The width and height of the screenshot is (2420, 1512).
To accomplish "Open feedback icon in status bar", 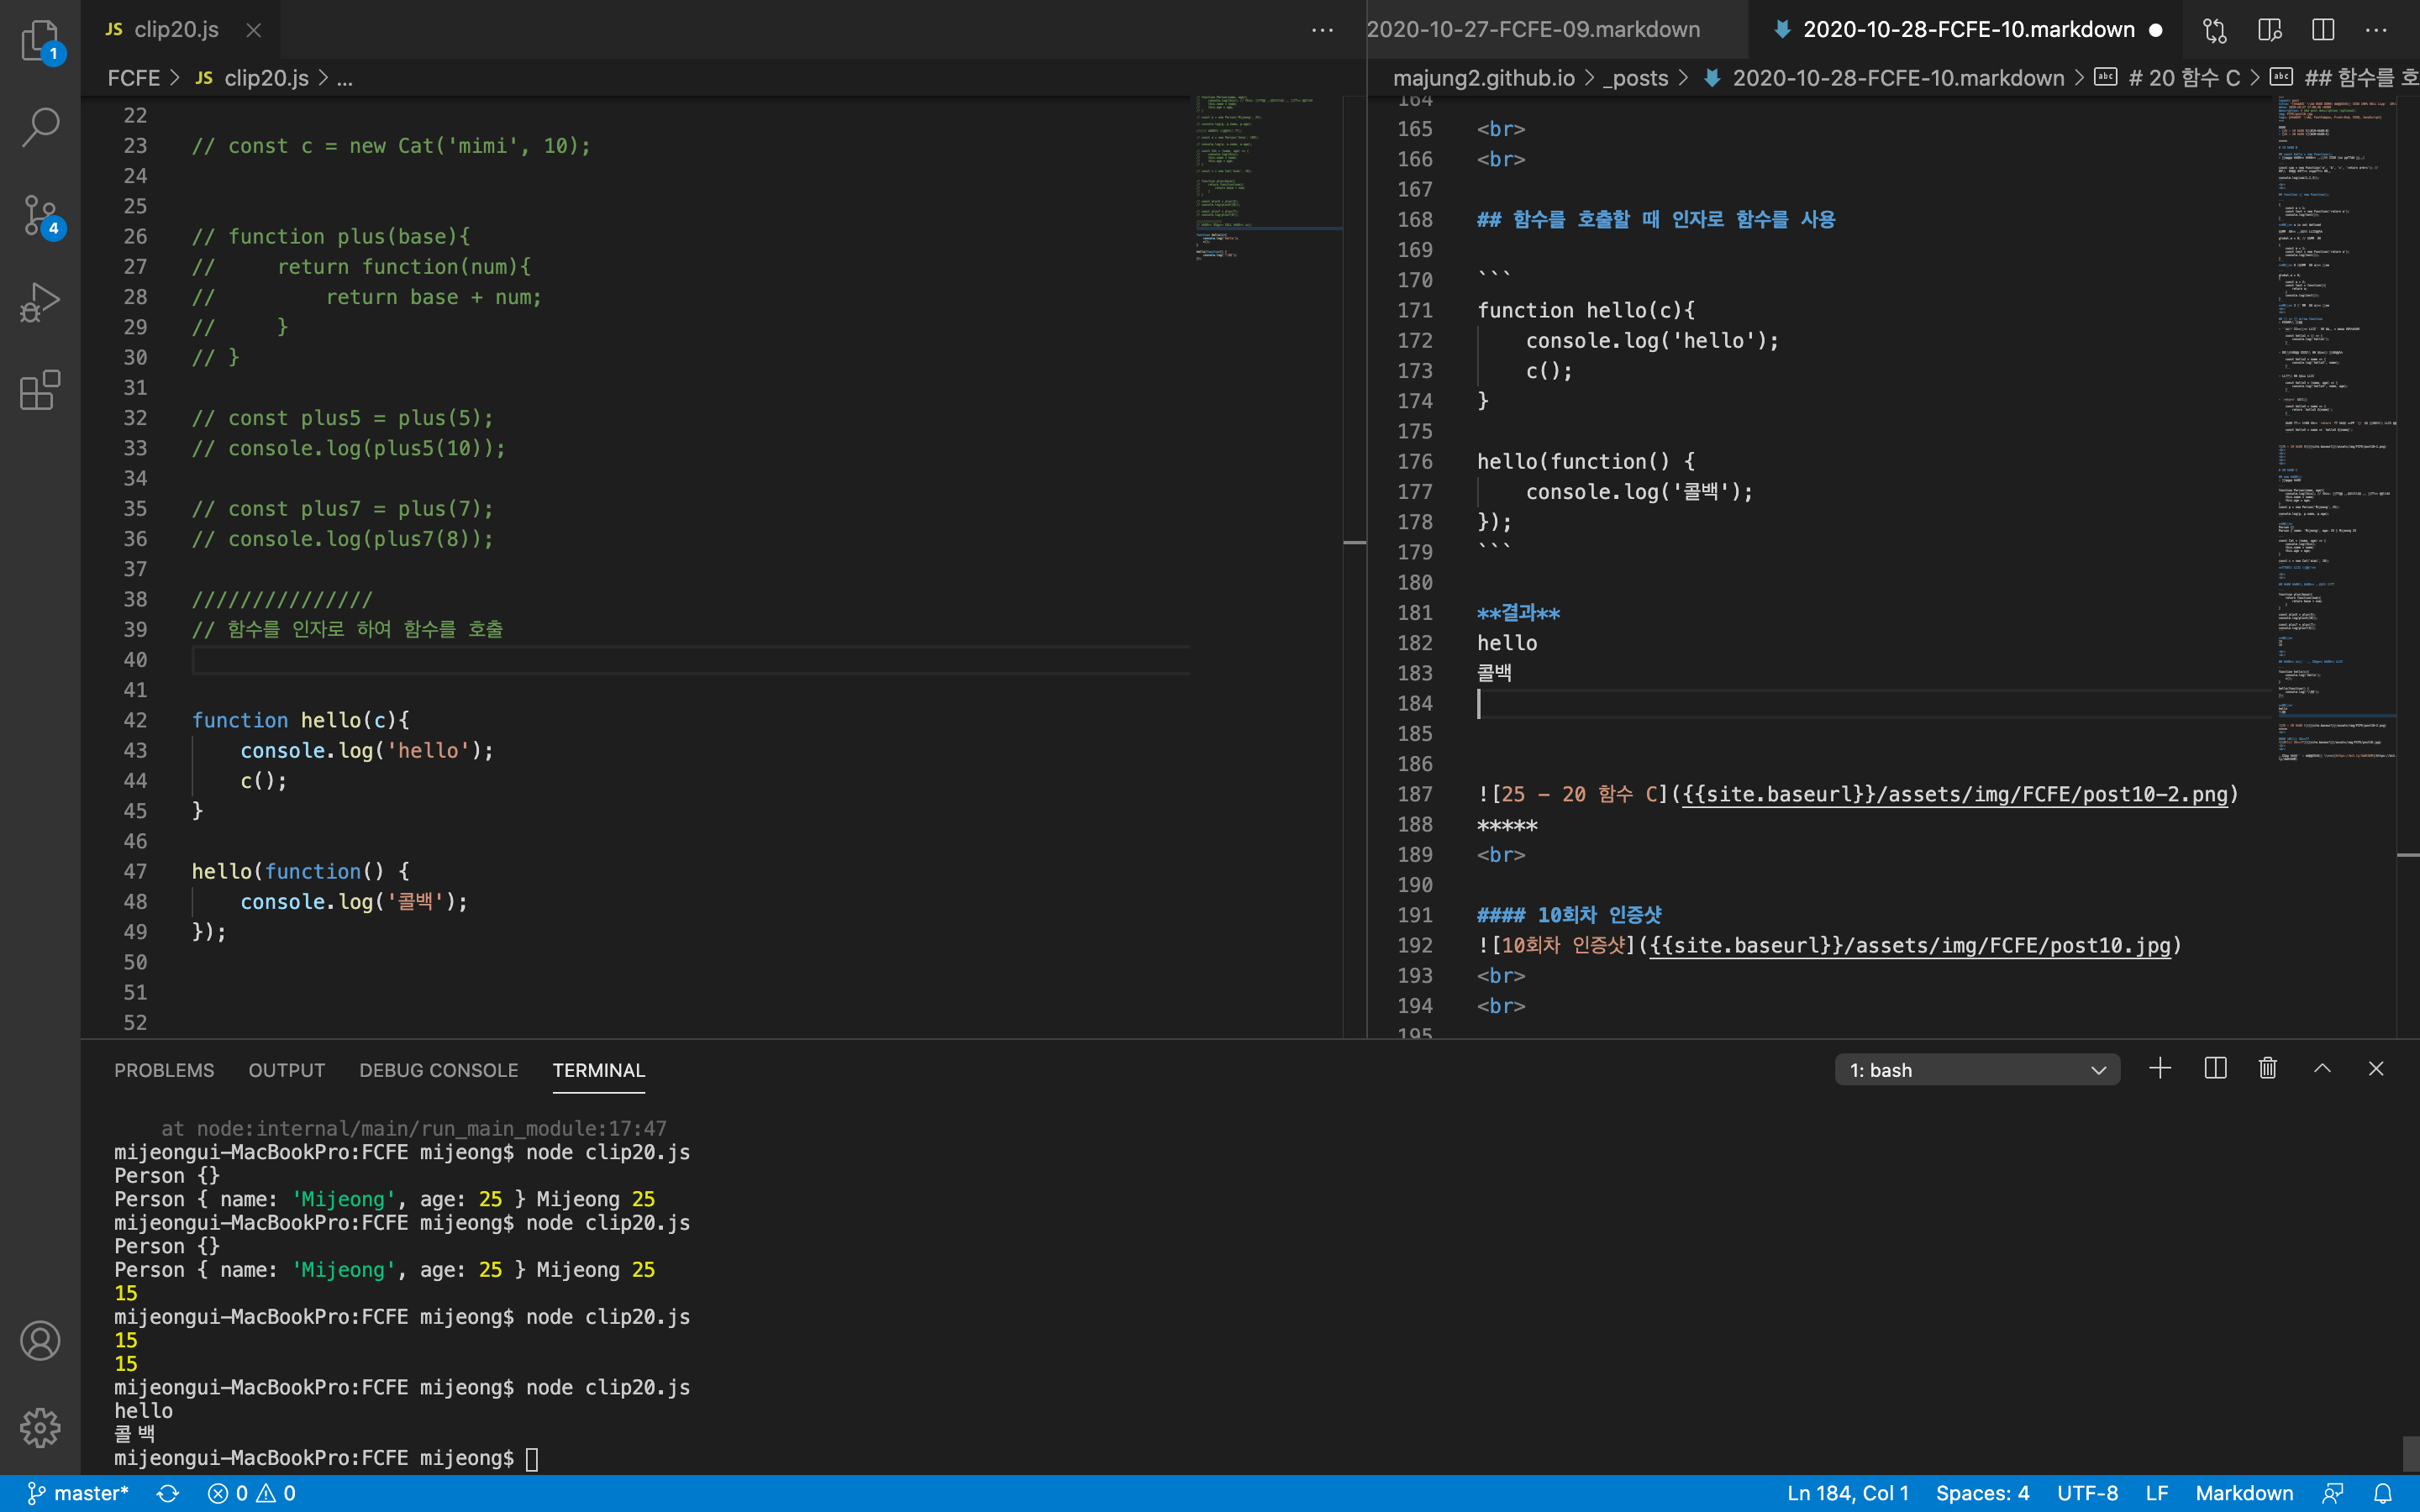I will point(2333,1493).
